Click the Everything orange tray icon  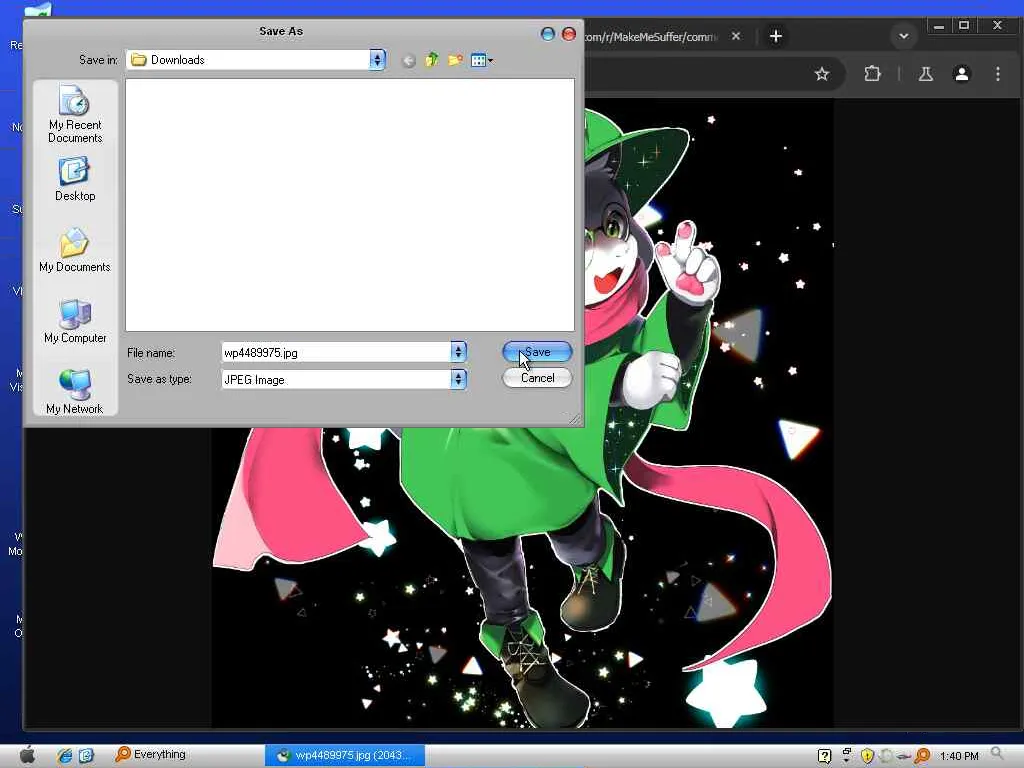(x=922, y=756)
